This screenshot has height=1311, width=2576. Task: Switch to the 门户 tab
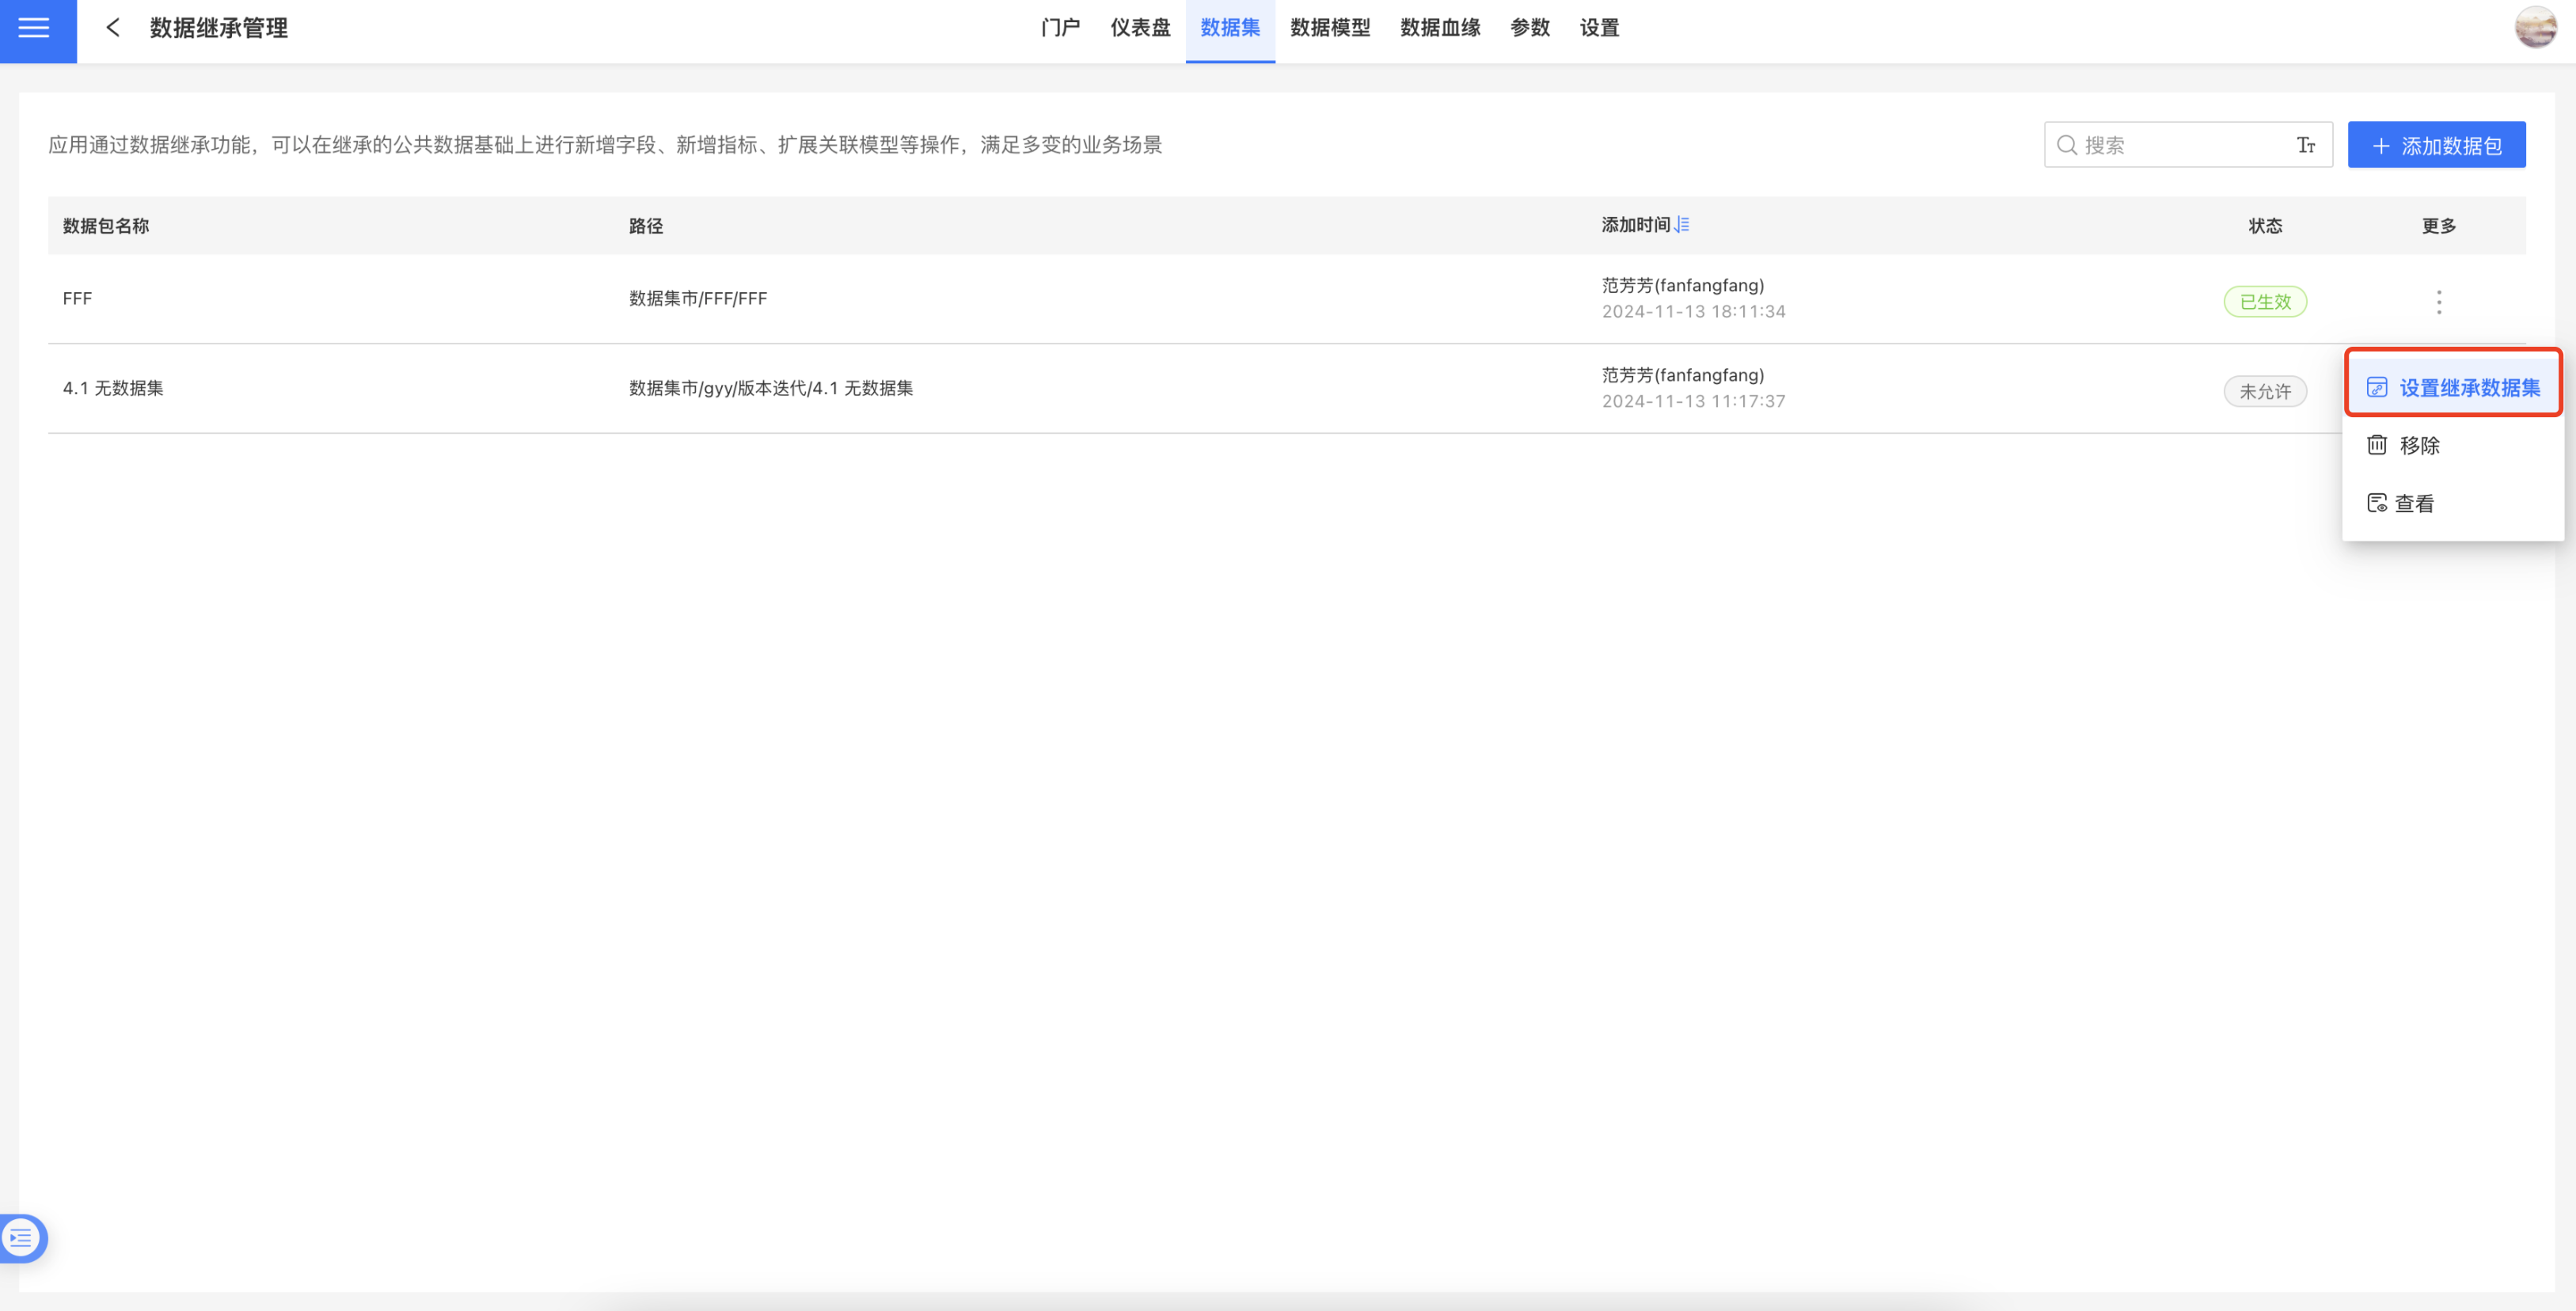1060,28
